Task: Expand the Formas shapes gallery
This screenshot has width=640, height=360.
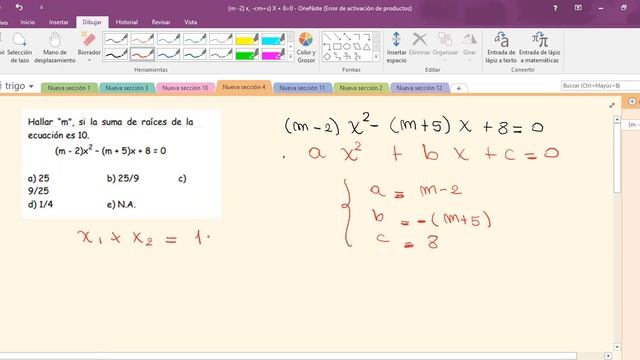Action: tap(376, 57)
